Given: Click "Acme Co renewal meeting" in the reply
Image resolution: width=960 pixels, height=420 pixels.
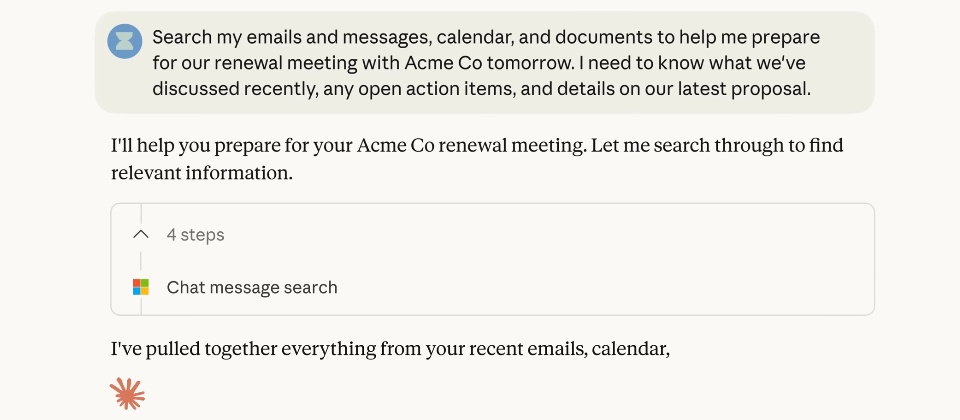Looking at the screenshot, I should point(468,146).
